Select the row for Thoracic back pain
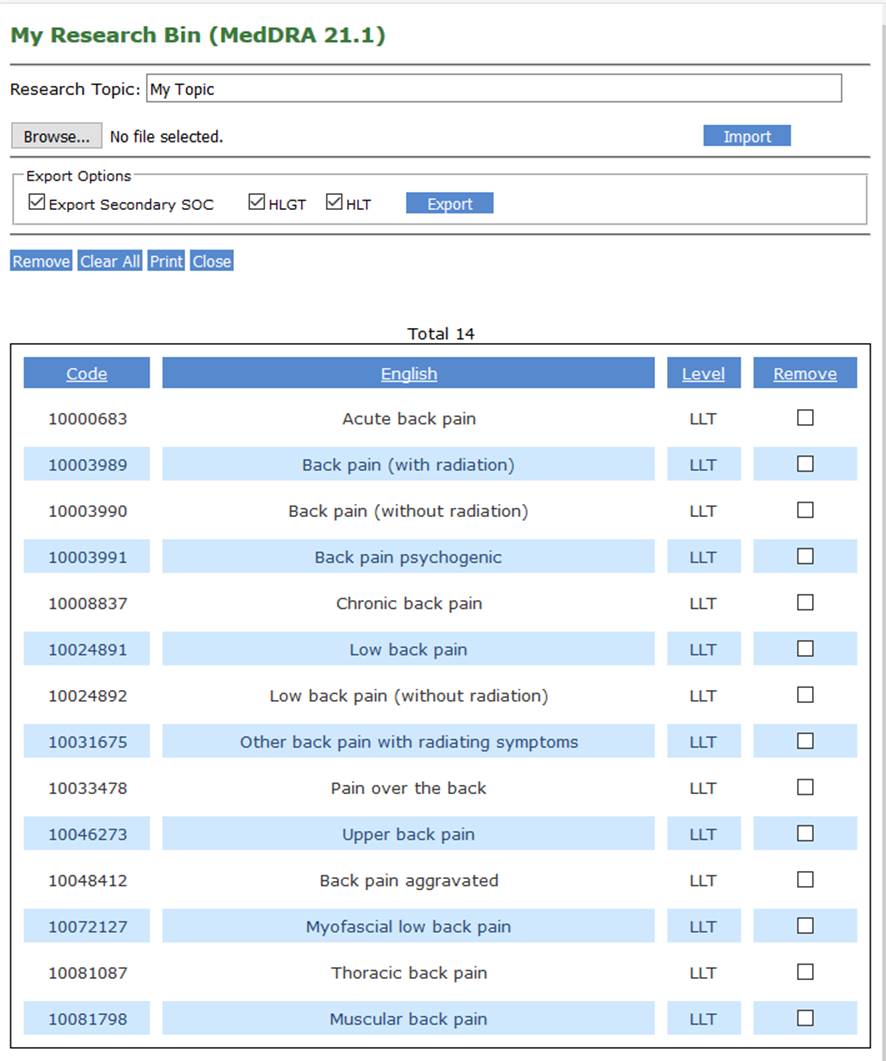The image size is (886, 1061). coord(408,971)
